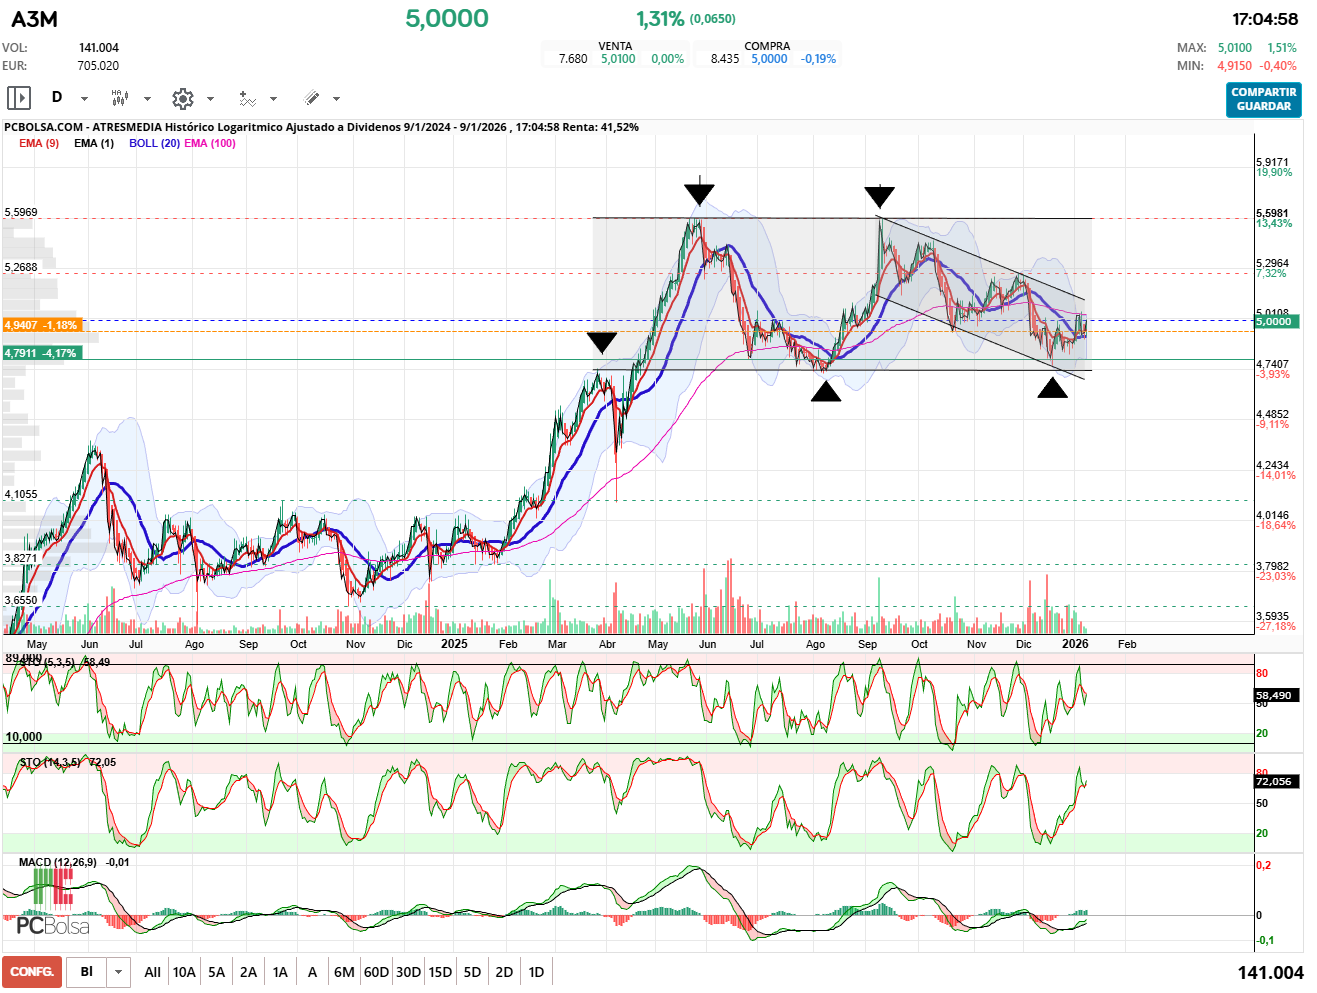
Task: Click the red CONFG. button
Action: (x=32, y=972)
